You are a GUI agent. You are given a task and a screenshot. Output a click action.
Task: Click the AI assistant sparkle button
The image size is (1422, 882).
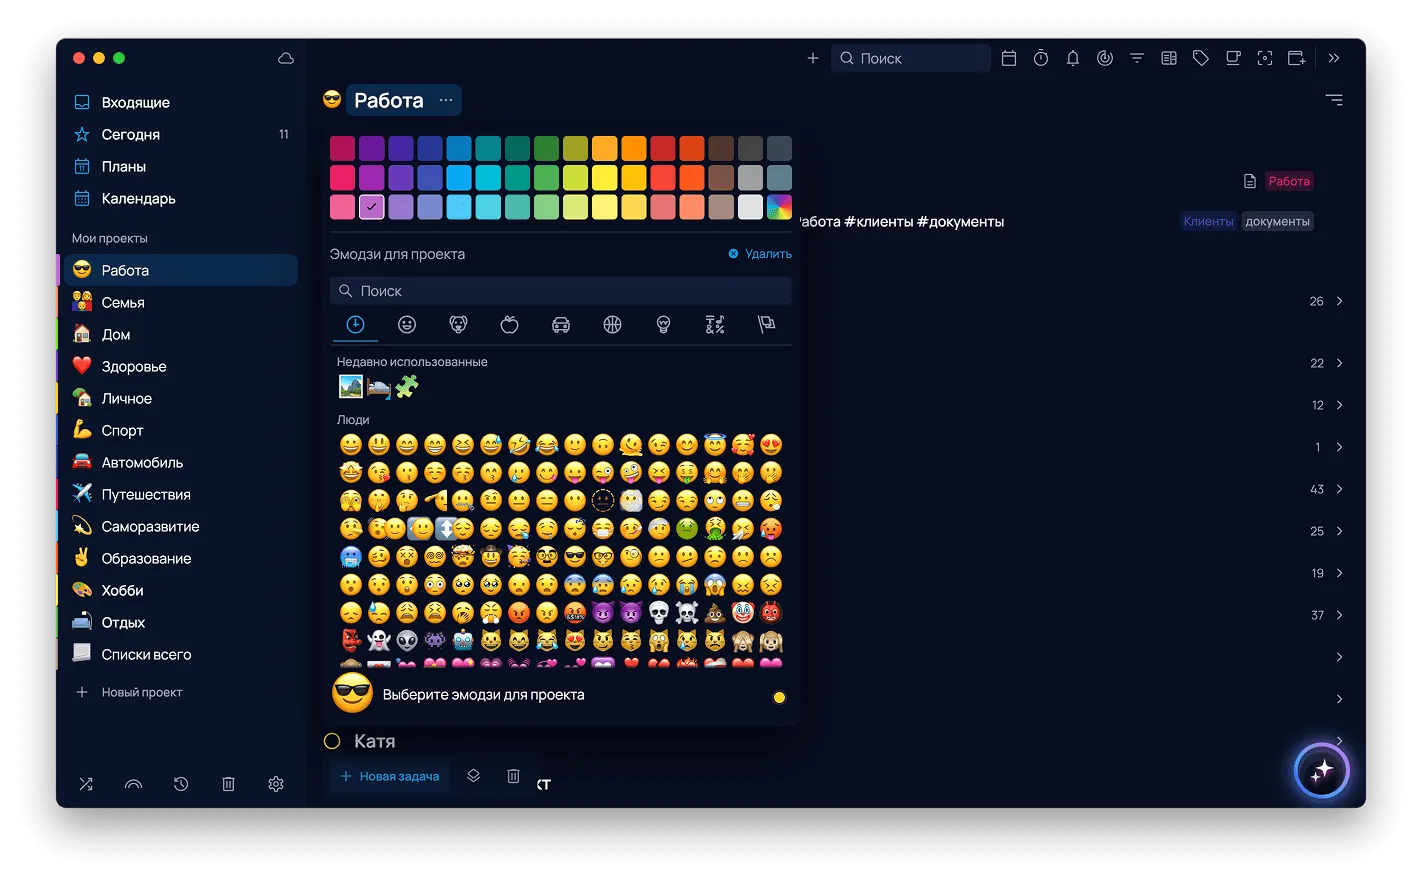coord(1322,771)
